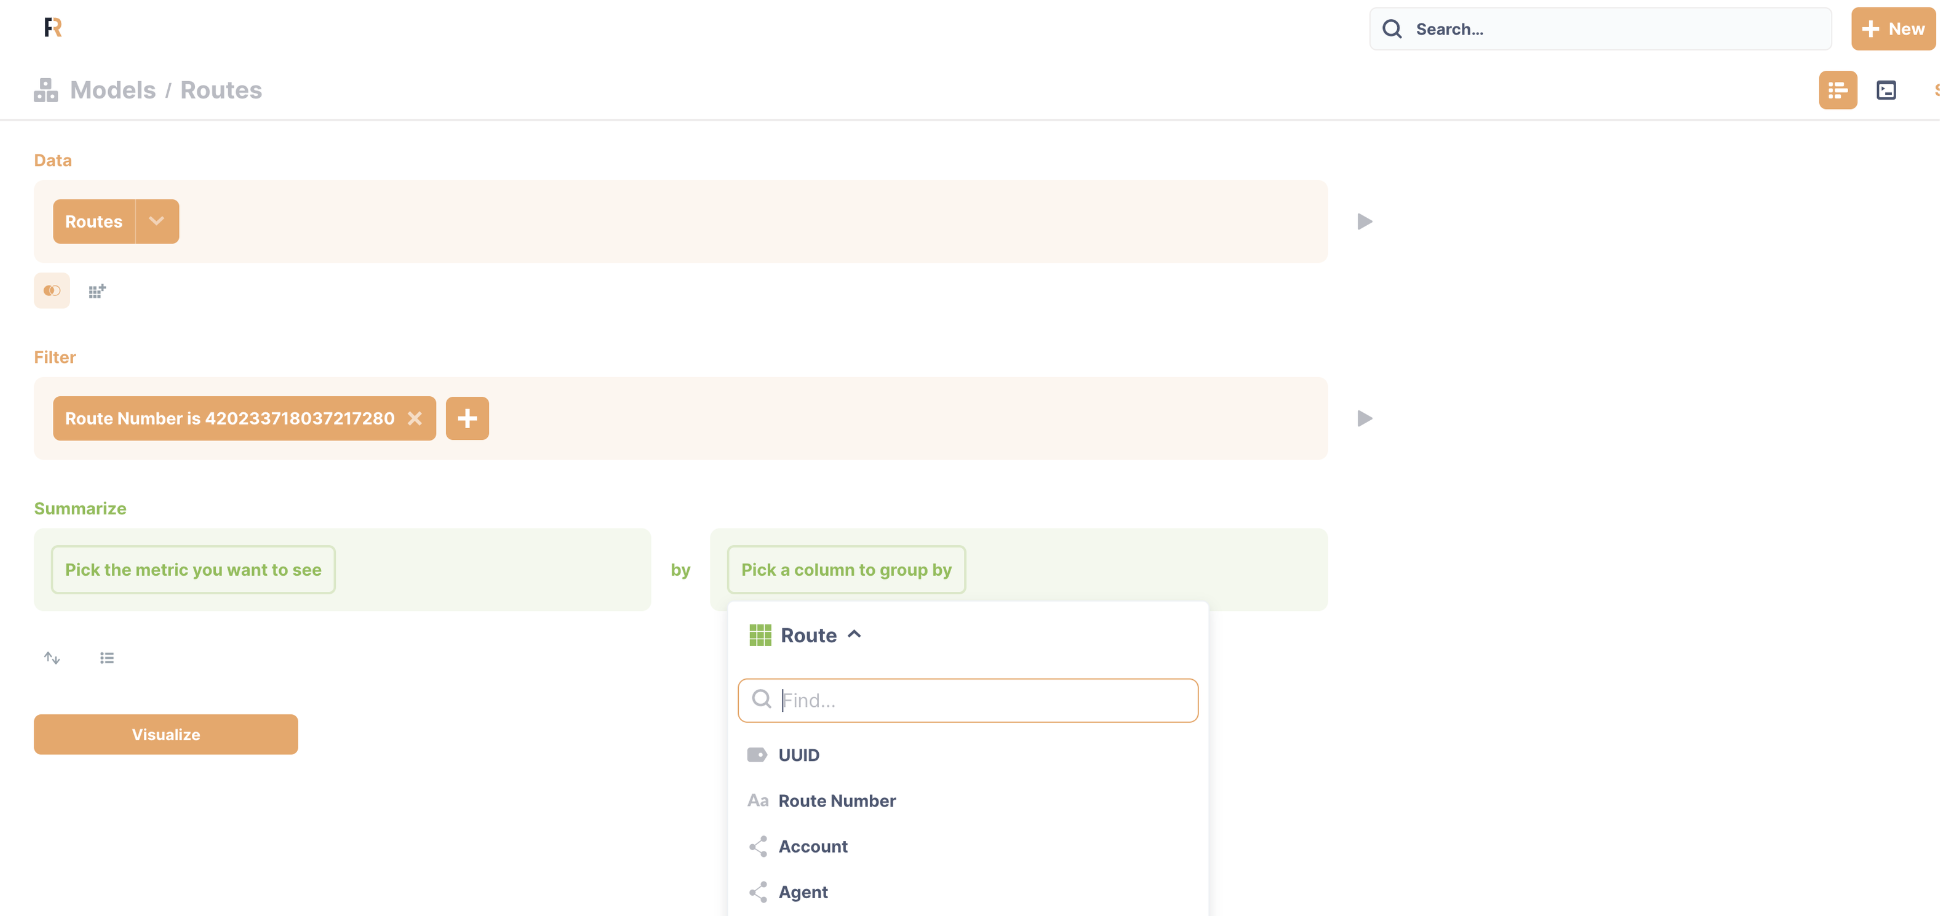
Task: Preview the Filter step results
Action: click(1364, 419)
